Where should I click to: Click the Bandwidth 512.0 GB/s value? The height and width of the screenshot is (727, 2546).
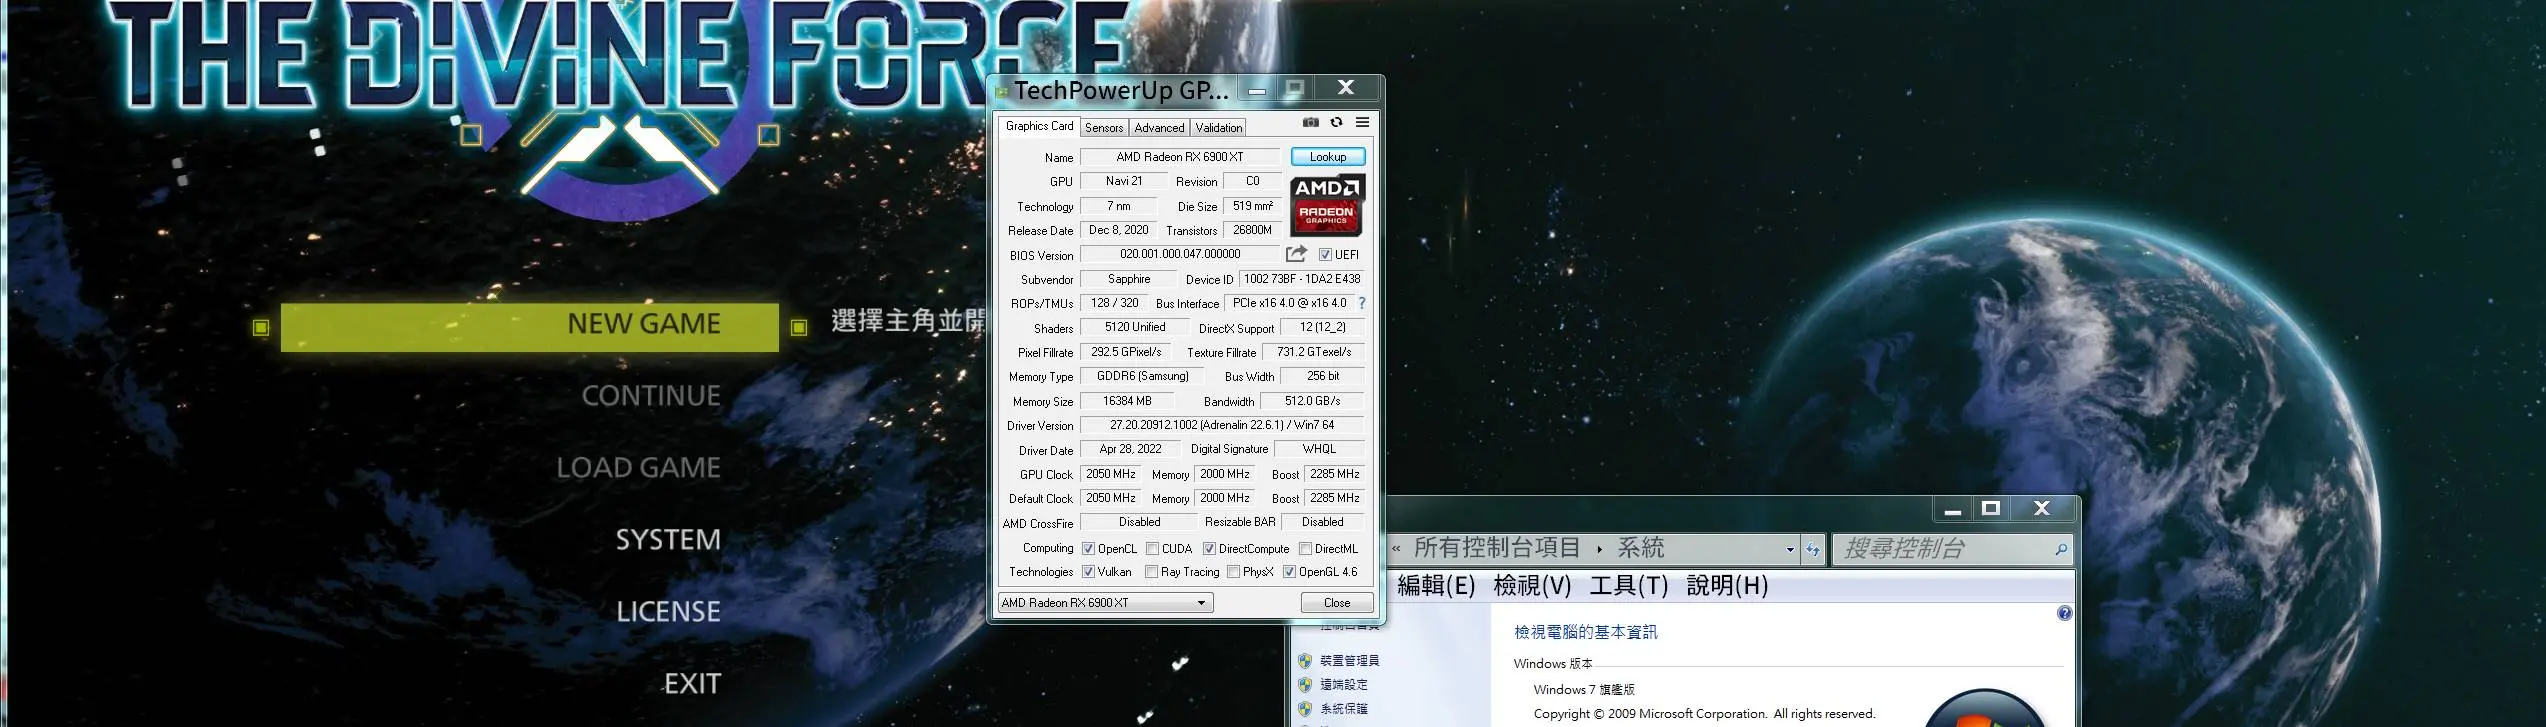pos(1312,401)
